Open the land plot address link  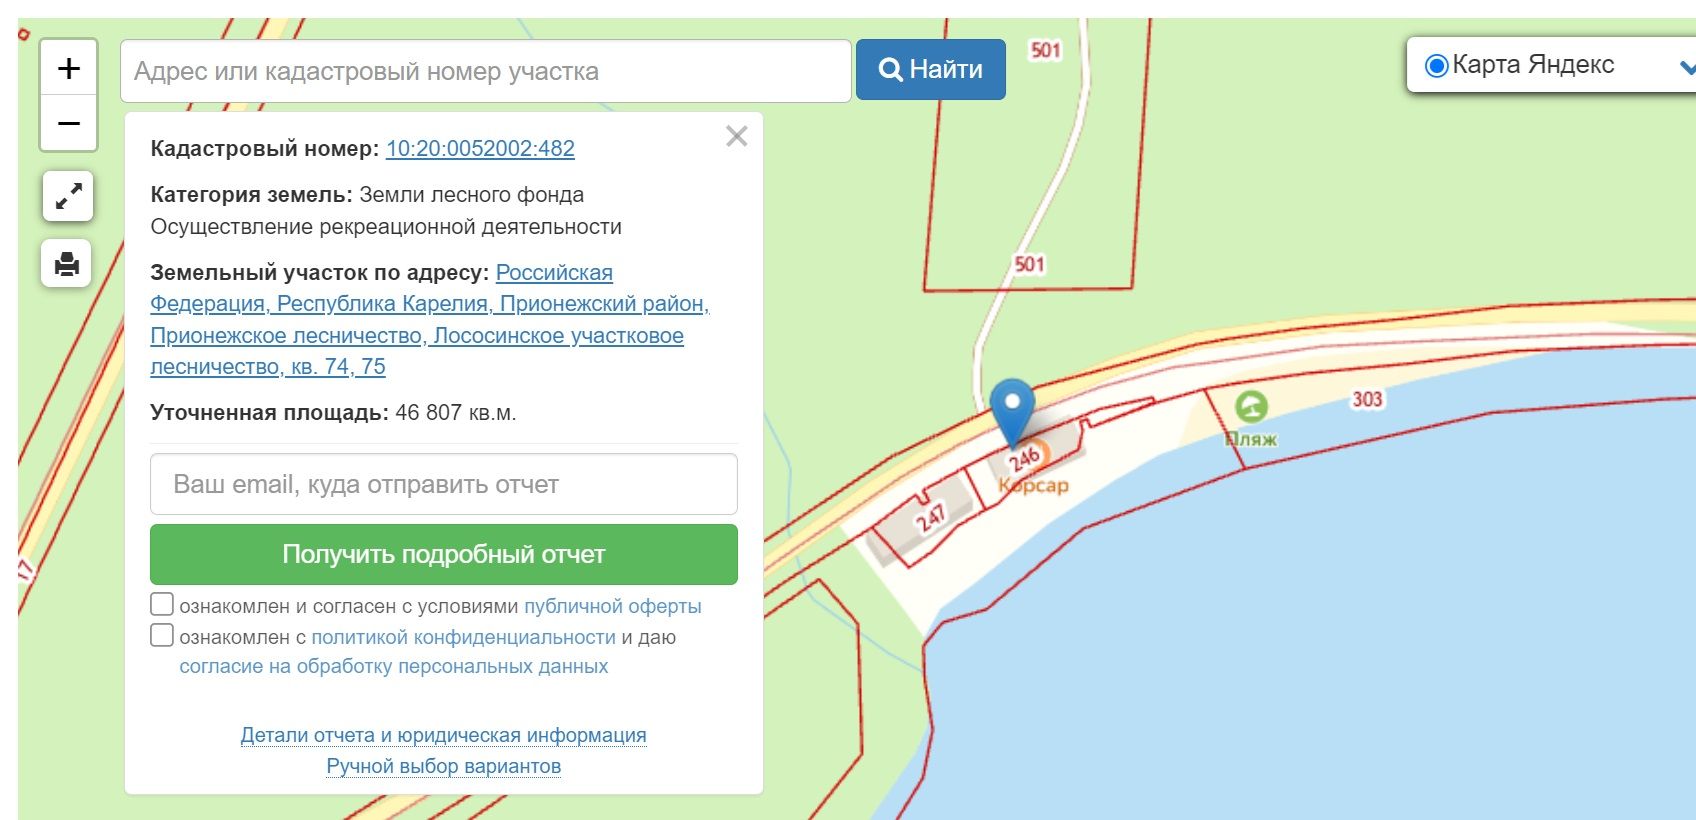click(429, 320)
